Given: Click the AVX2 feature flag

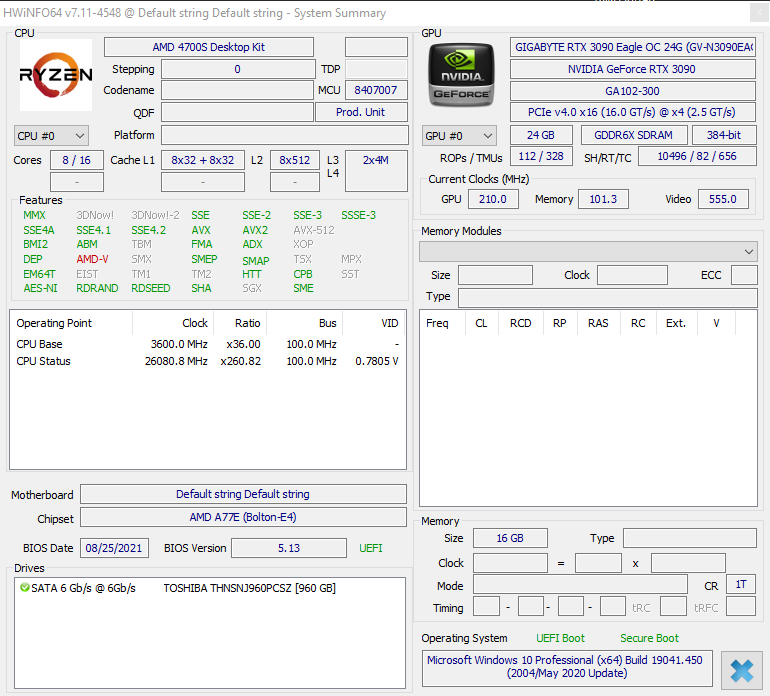Looking at the screenshot, I should (x=255, y=230).
